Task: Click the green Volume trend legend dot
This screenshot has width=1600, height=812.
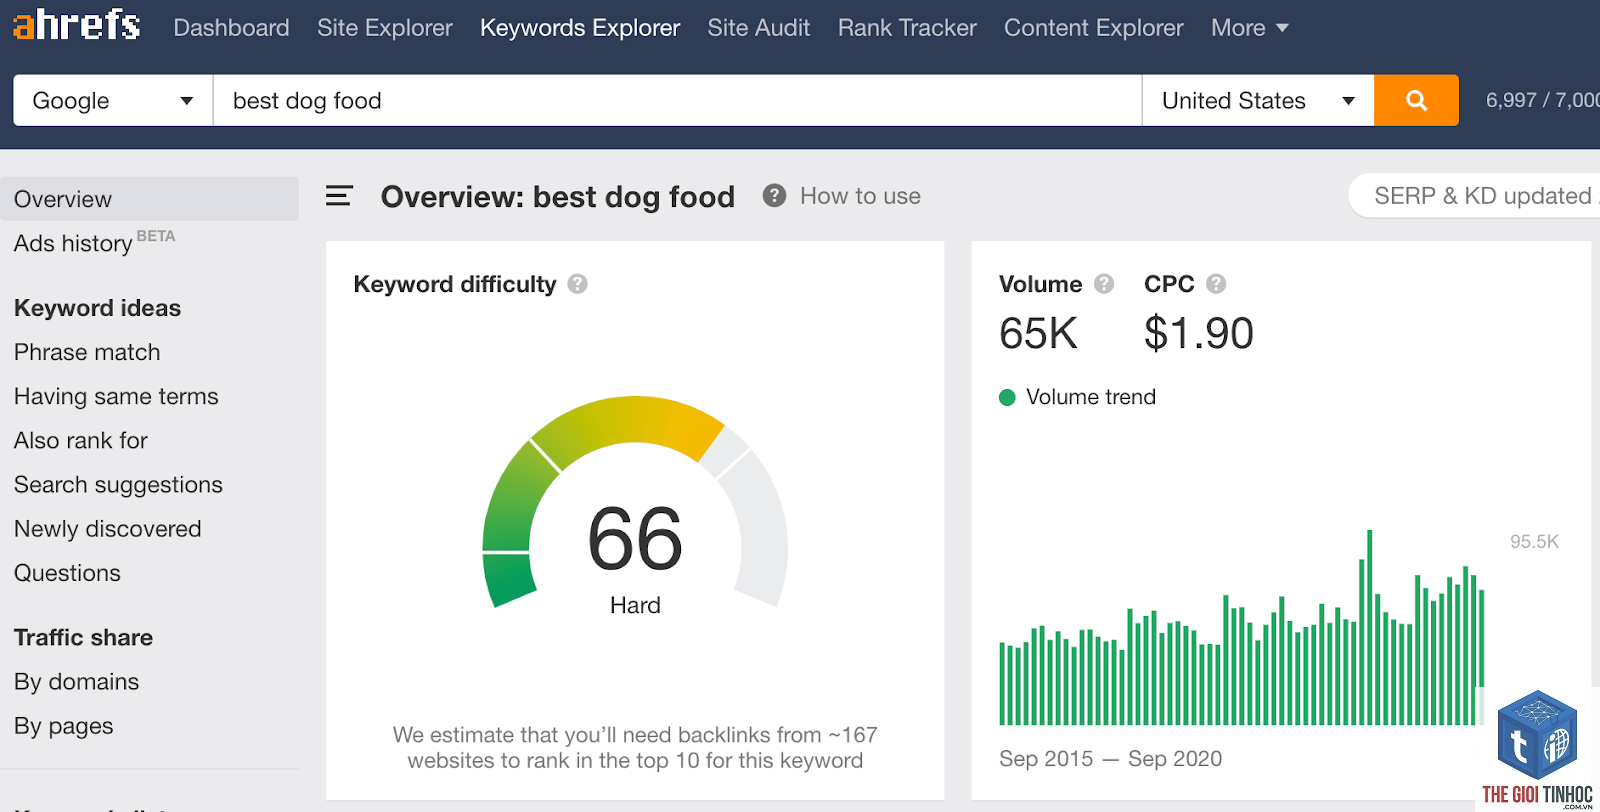Action: point(1007,397)
